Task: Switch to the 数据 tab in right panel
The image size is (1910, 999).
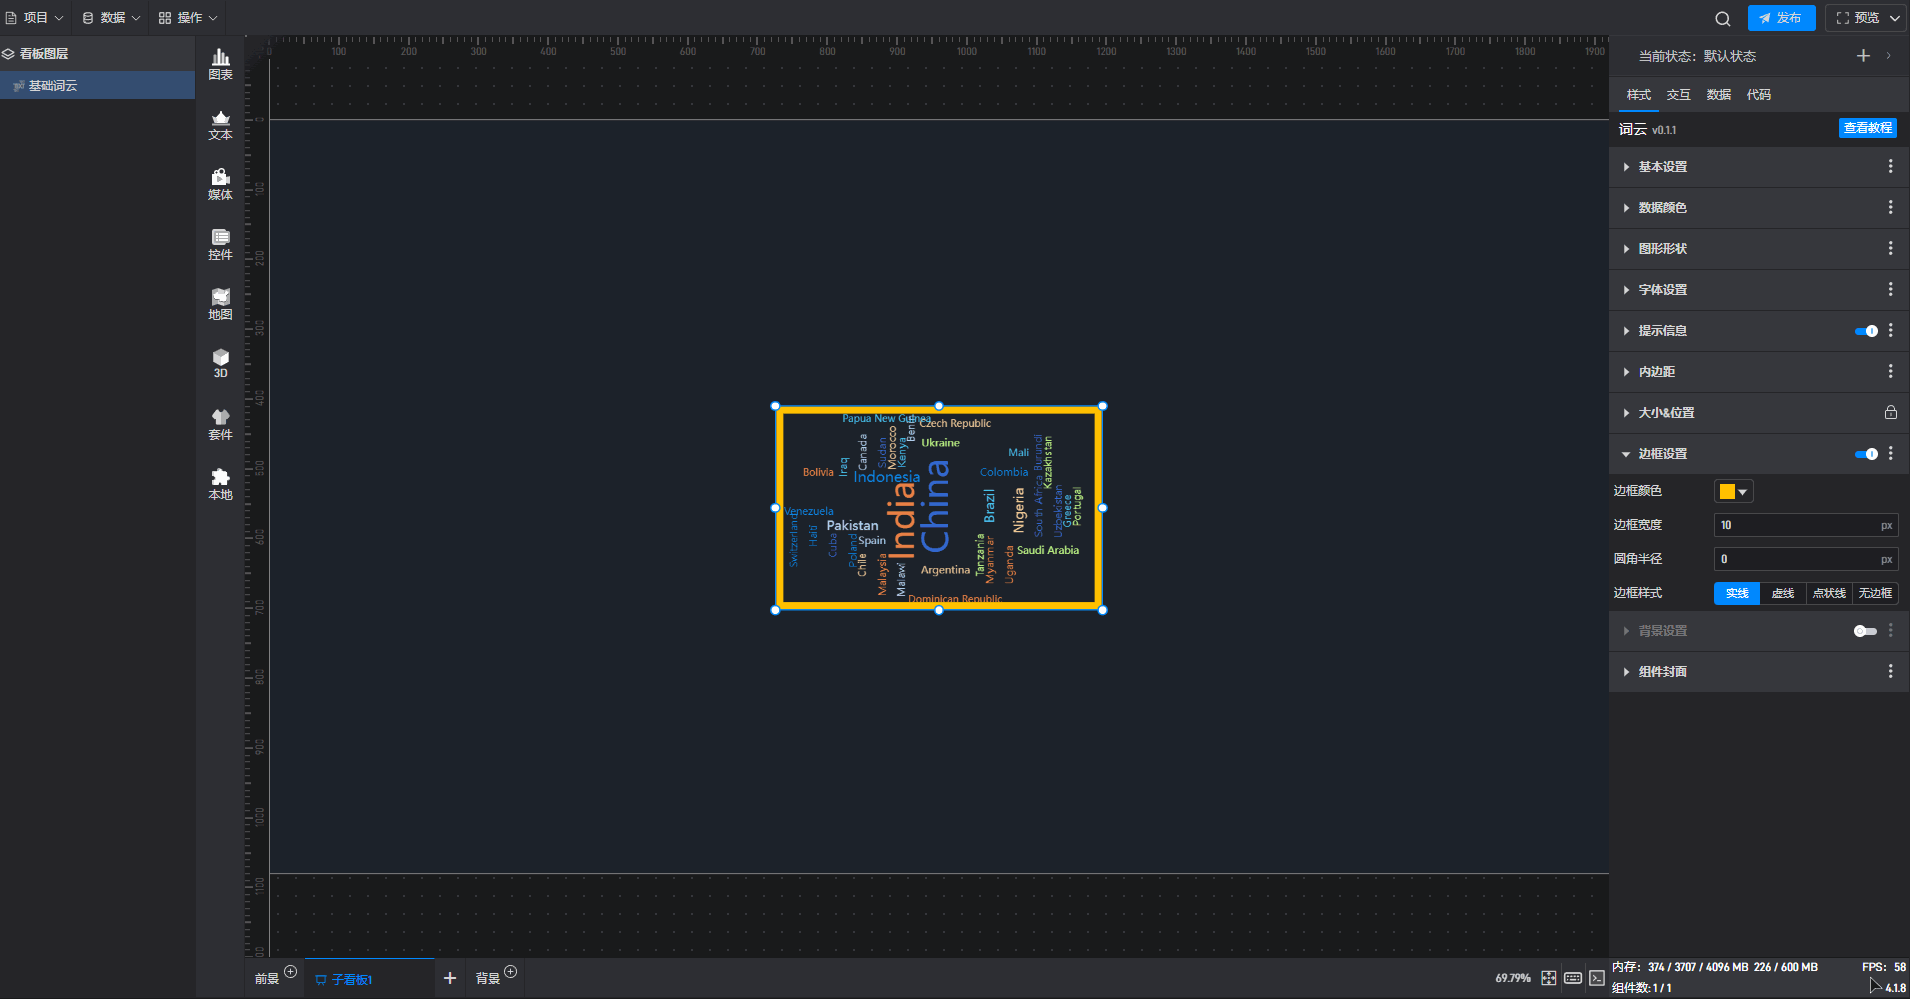Action: (x=1718, y=95)
